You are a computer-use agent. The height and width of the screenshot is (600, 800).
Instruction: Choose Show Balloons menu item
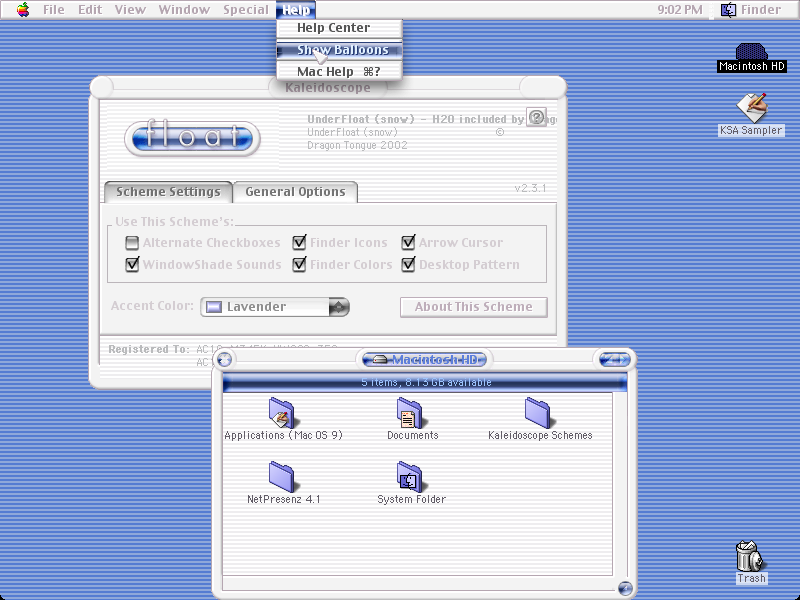pos(339,50)
